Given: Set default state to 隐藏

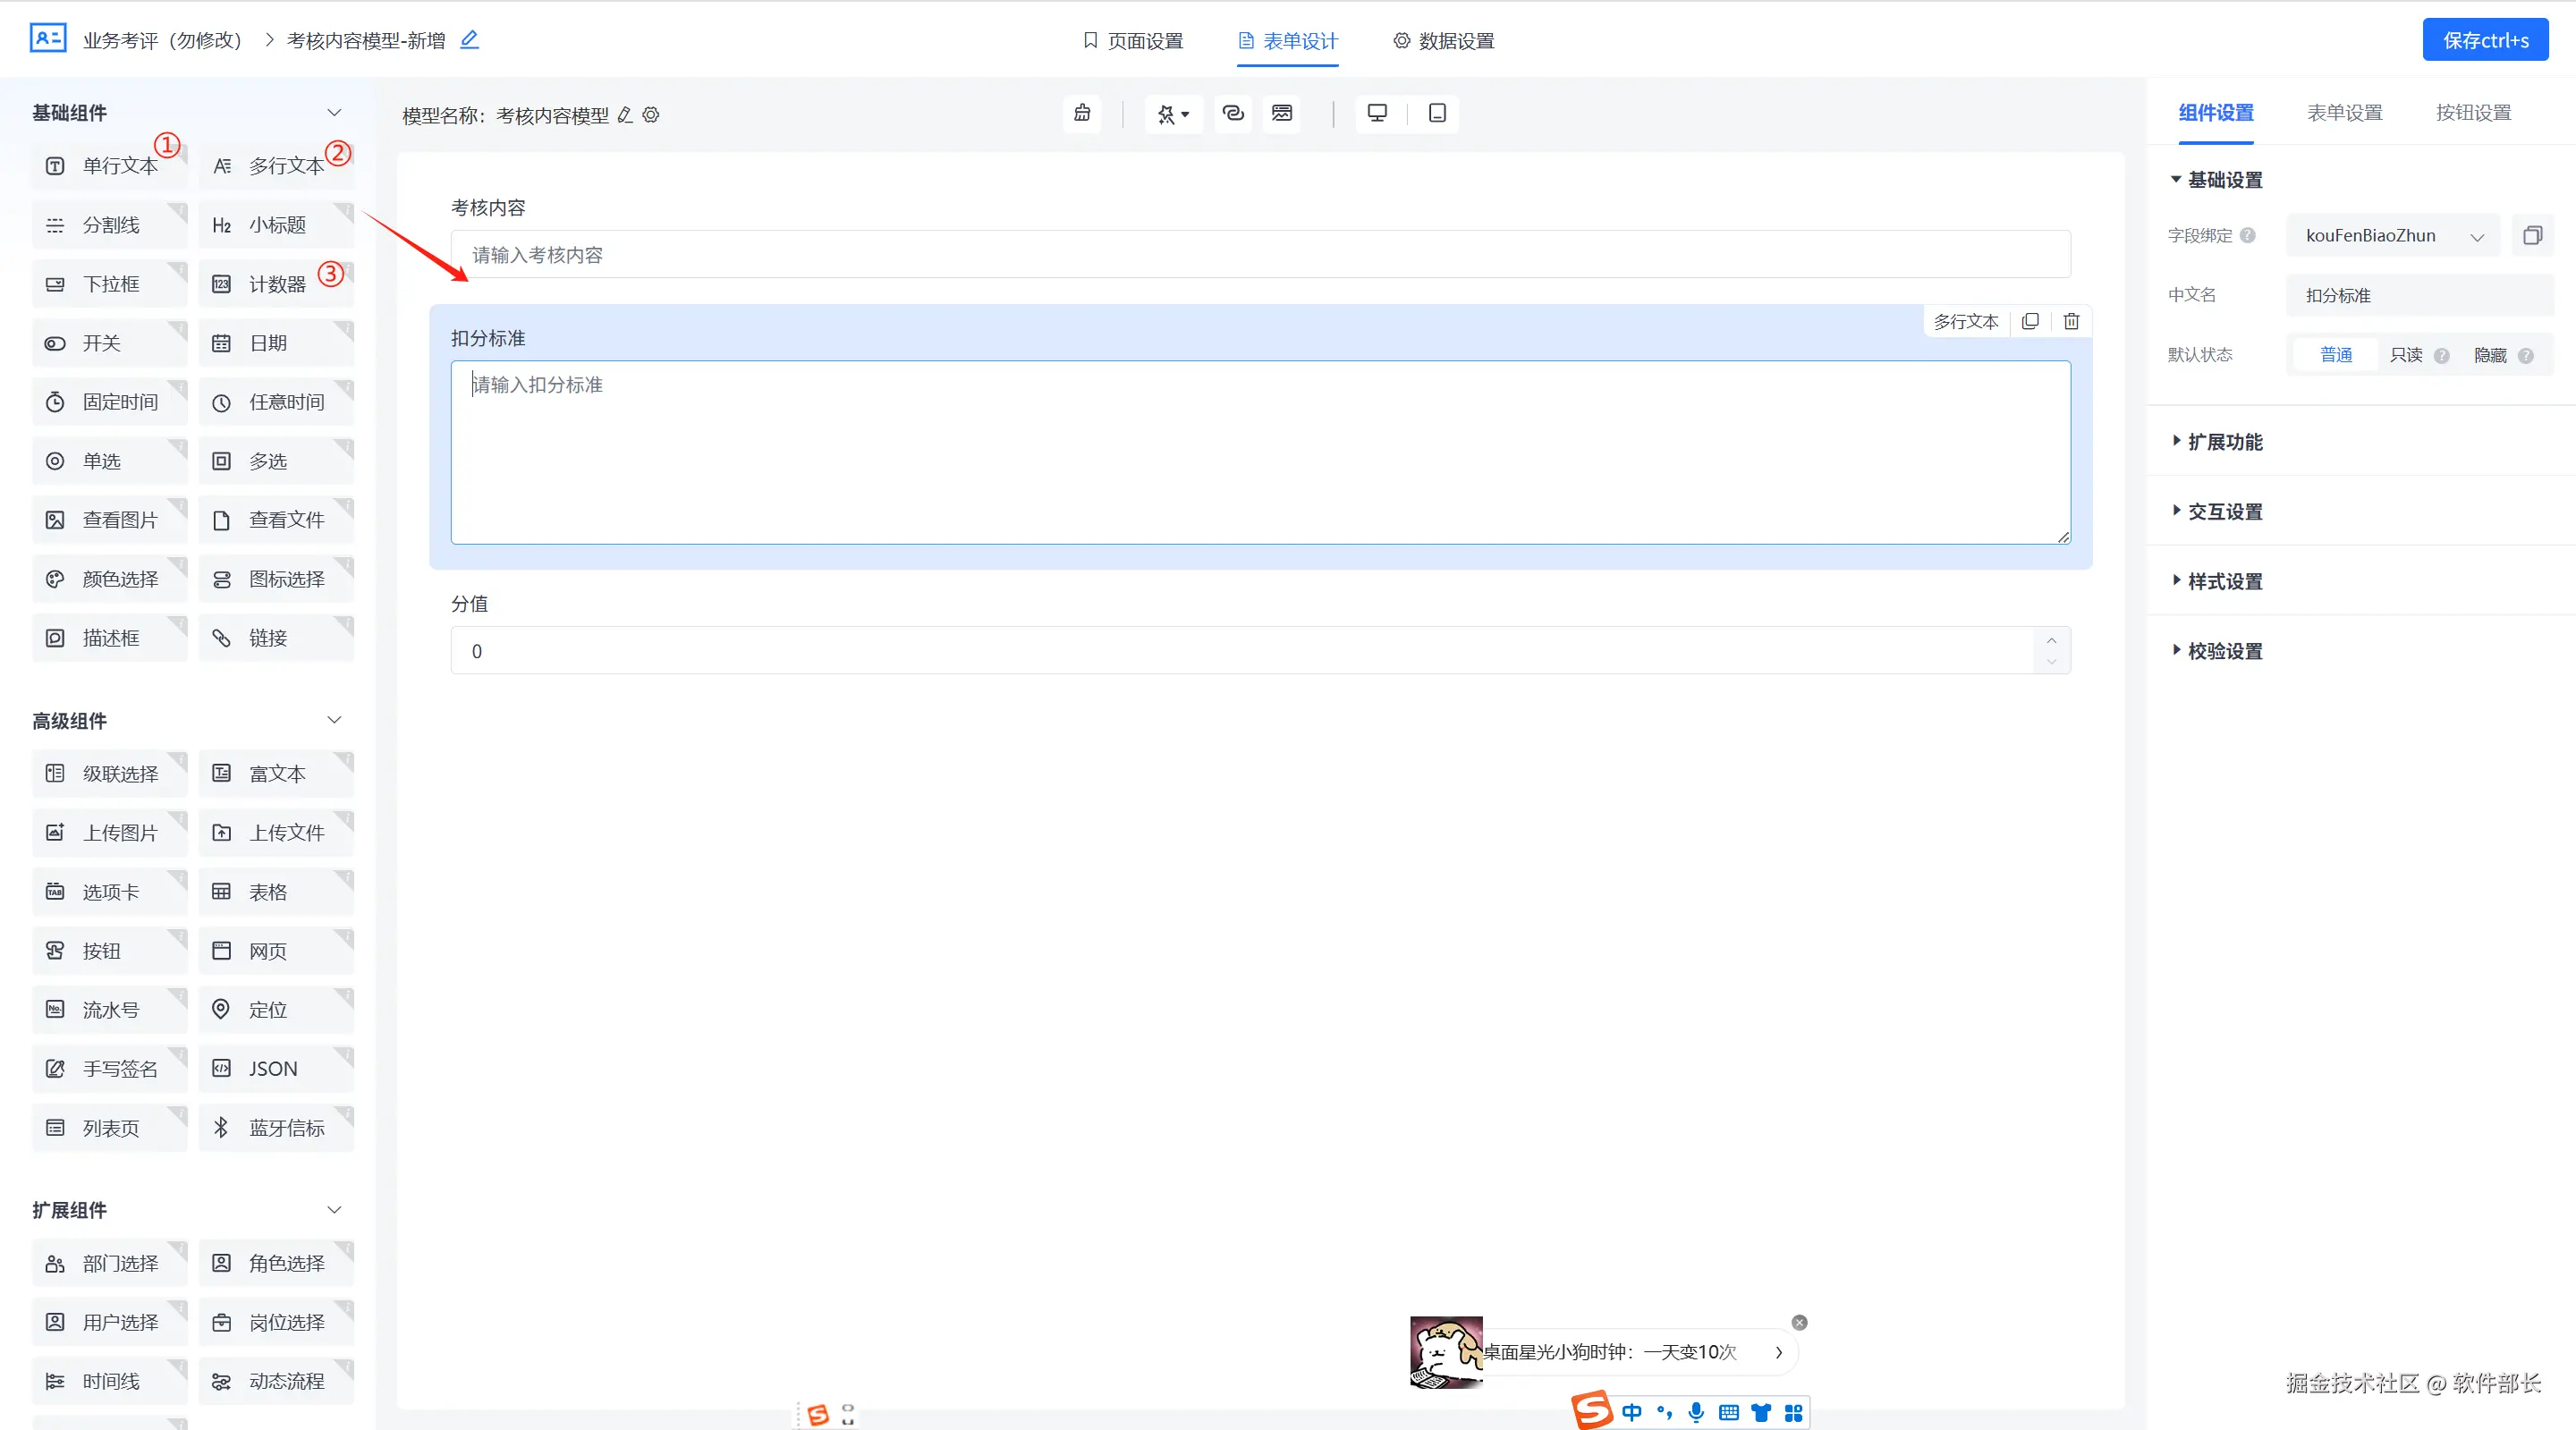Looking at the screenshot, I should coord(2489,355).
